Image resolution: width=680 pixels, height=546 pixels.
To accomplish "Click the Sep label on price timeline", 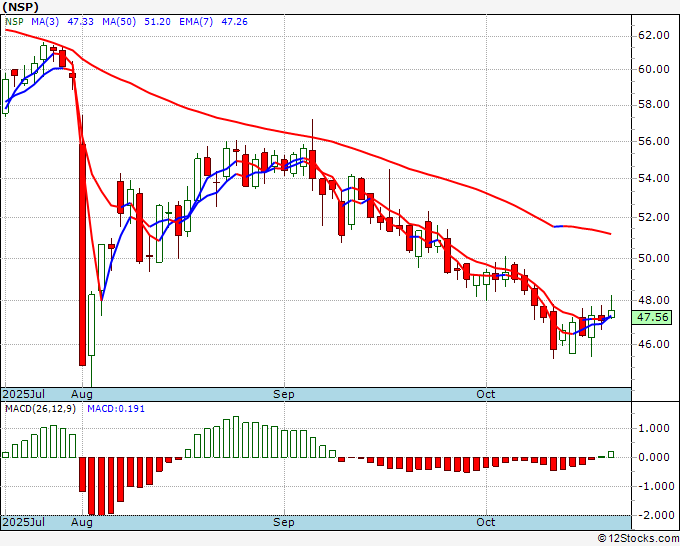I will click(x=284, y=394).
